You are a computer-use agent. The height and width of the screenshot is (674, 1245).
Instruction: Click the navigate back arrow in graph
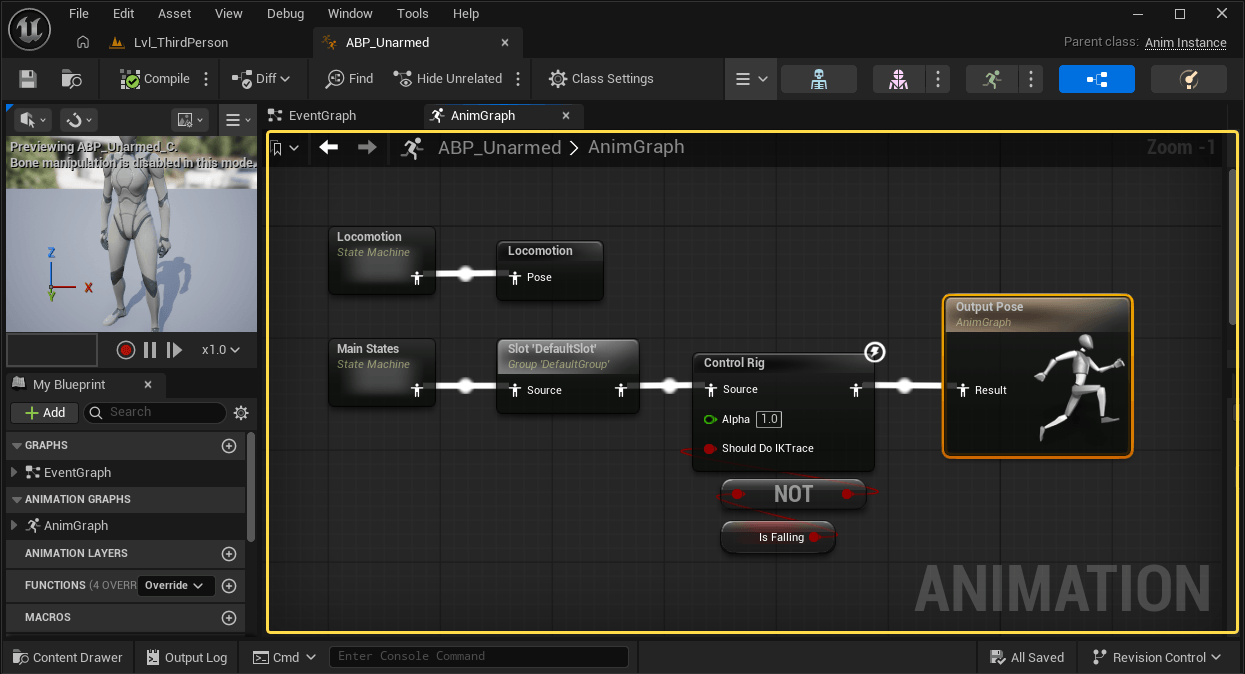click(329, 148)
